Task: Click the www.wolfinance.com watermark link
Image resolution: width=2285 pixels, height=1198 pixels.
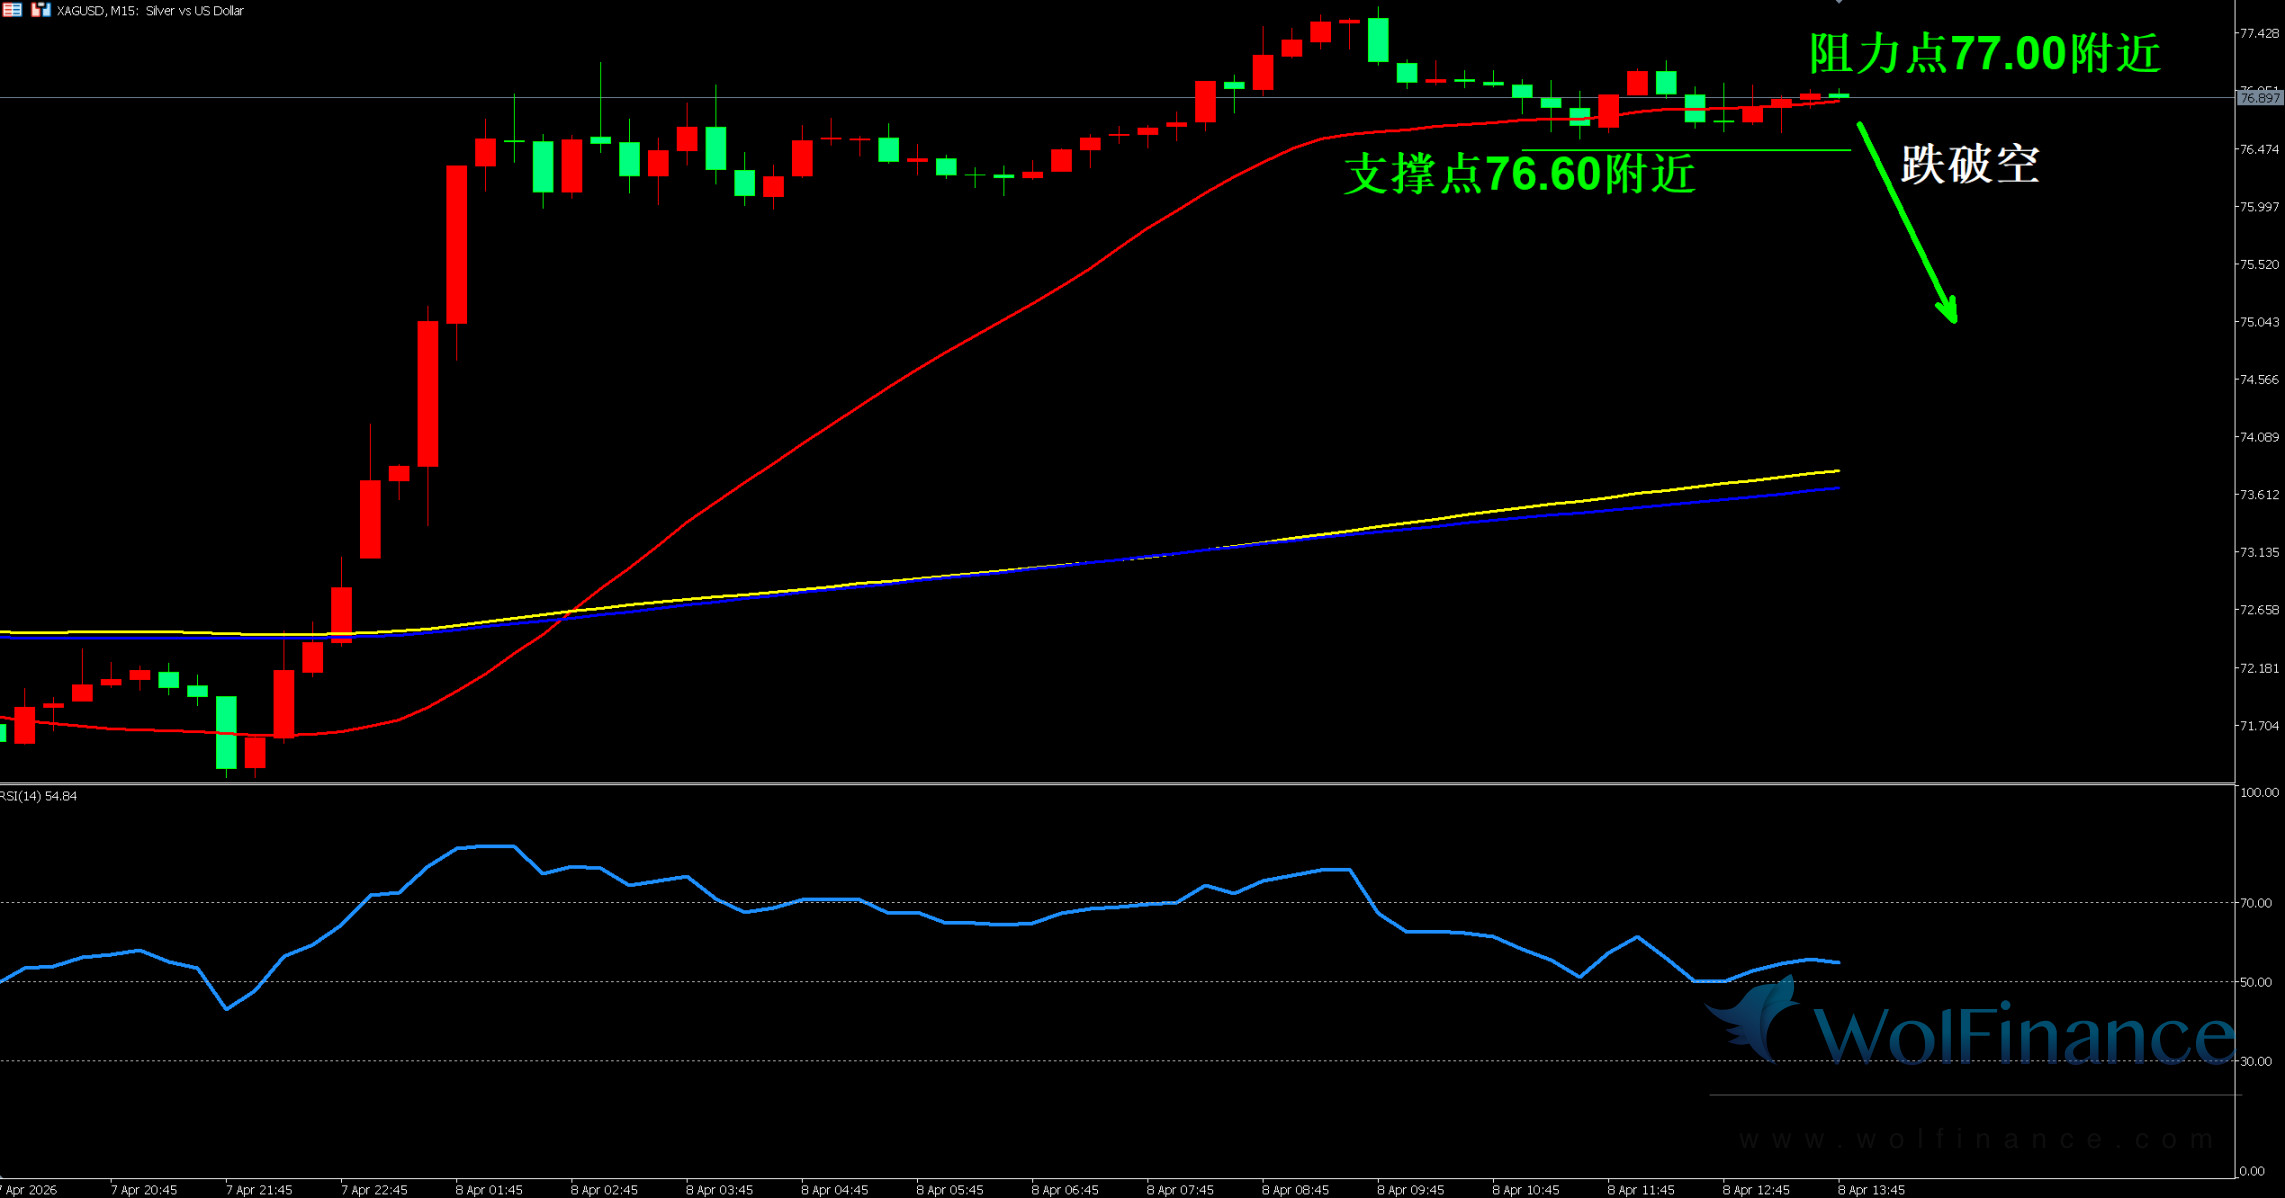Action: click(1976, 1139)
